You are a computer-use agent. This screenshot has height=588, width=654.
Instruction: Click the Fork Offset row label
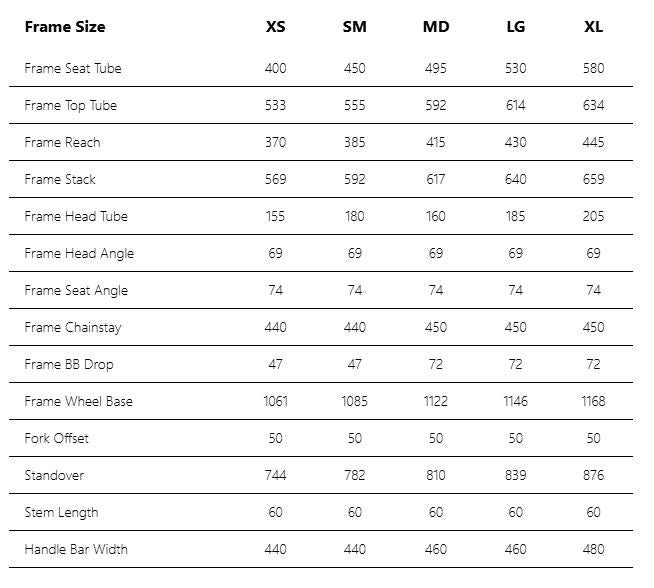(55, 438)
